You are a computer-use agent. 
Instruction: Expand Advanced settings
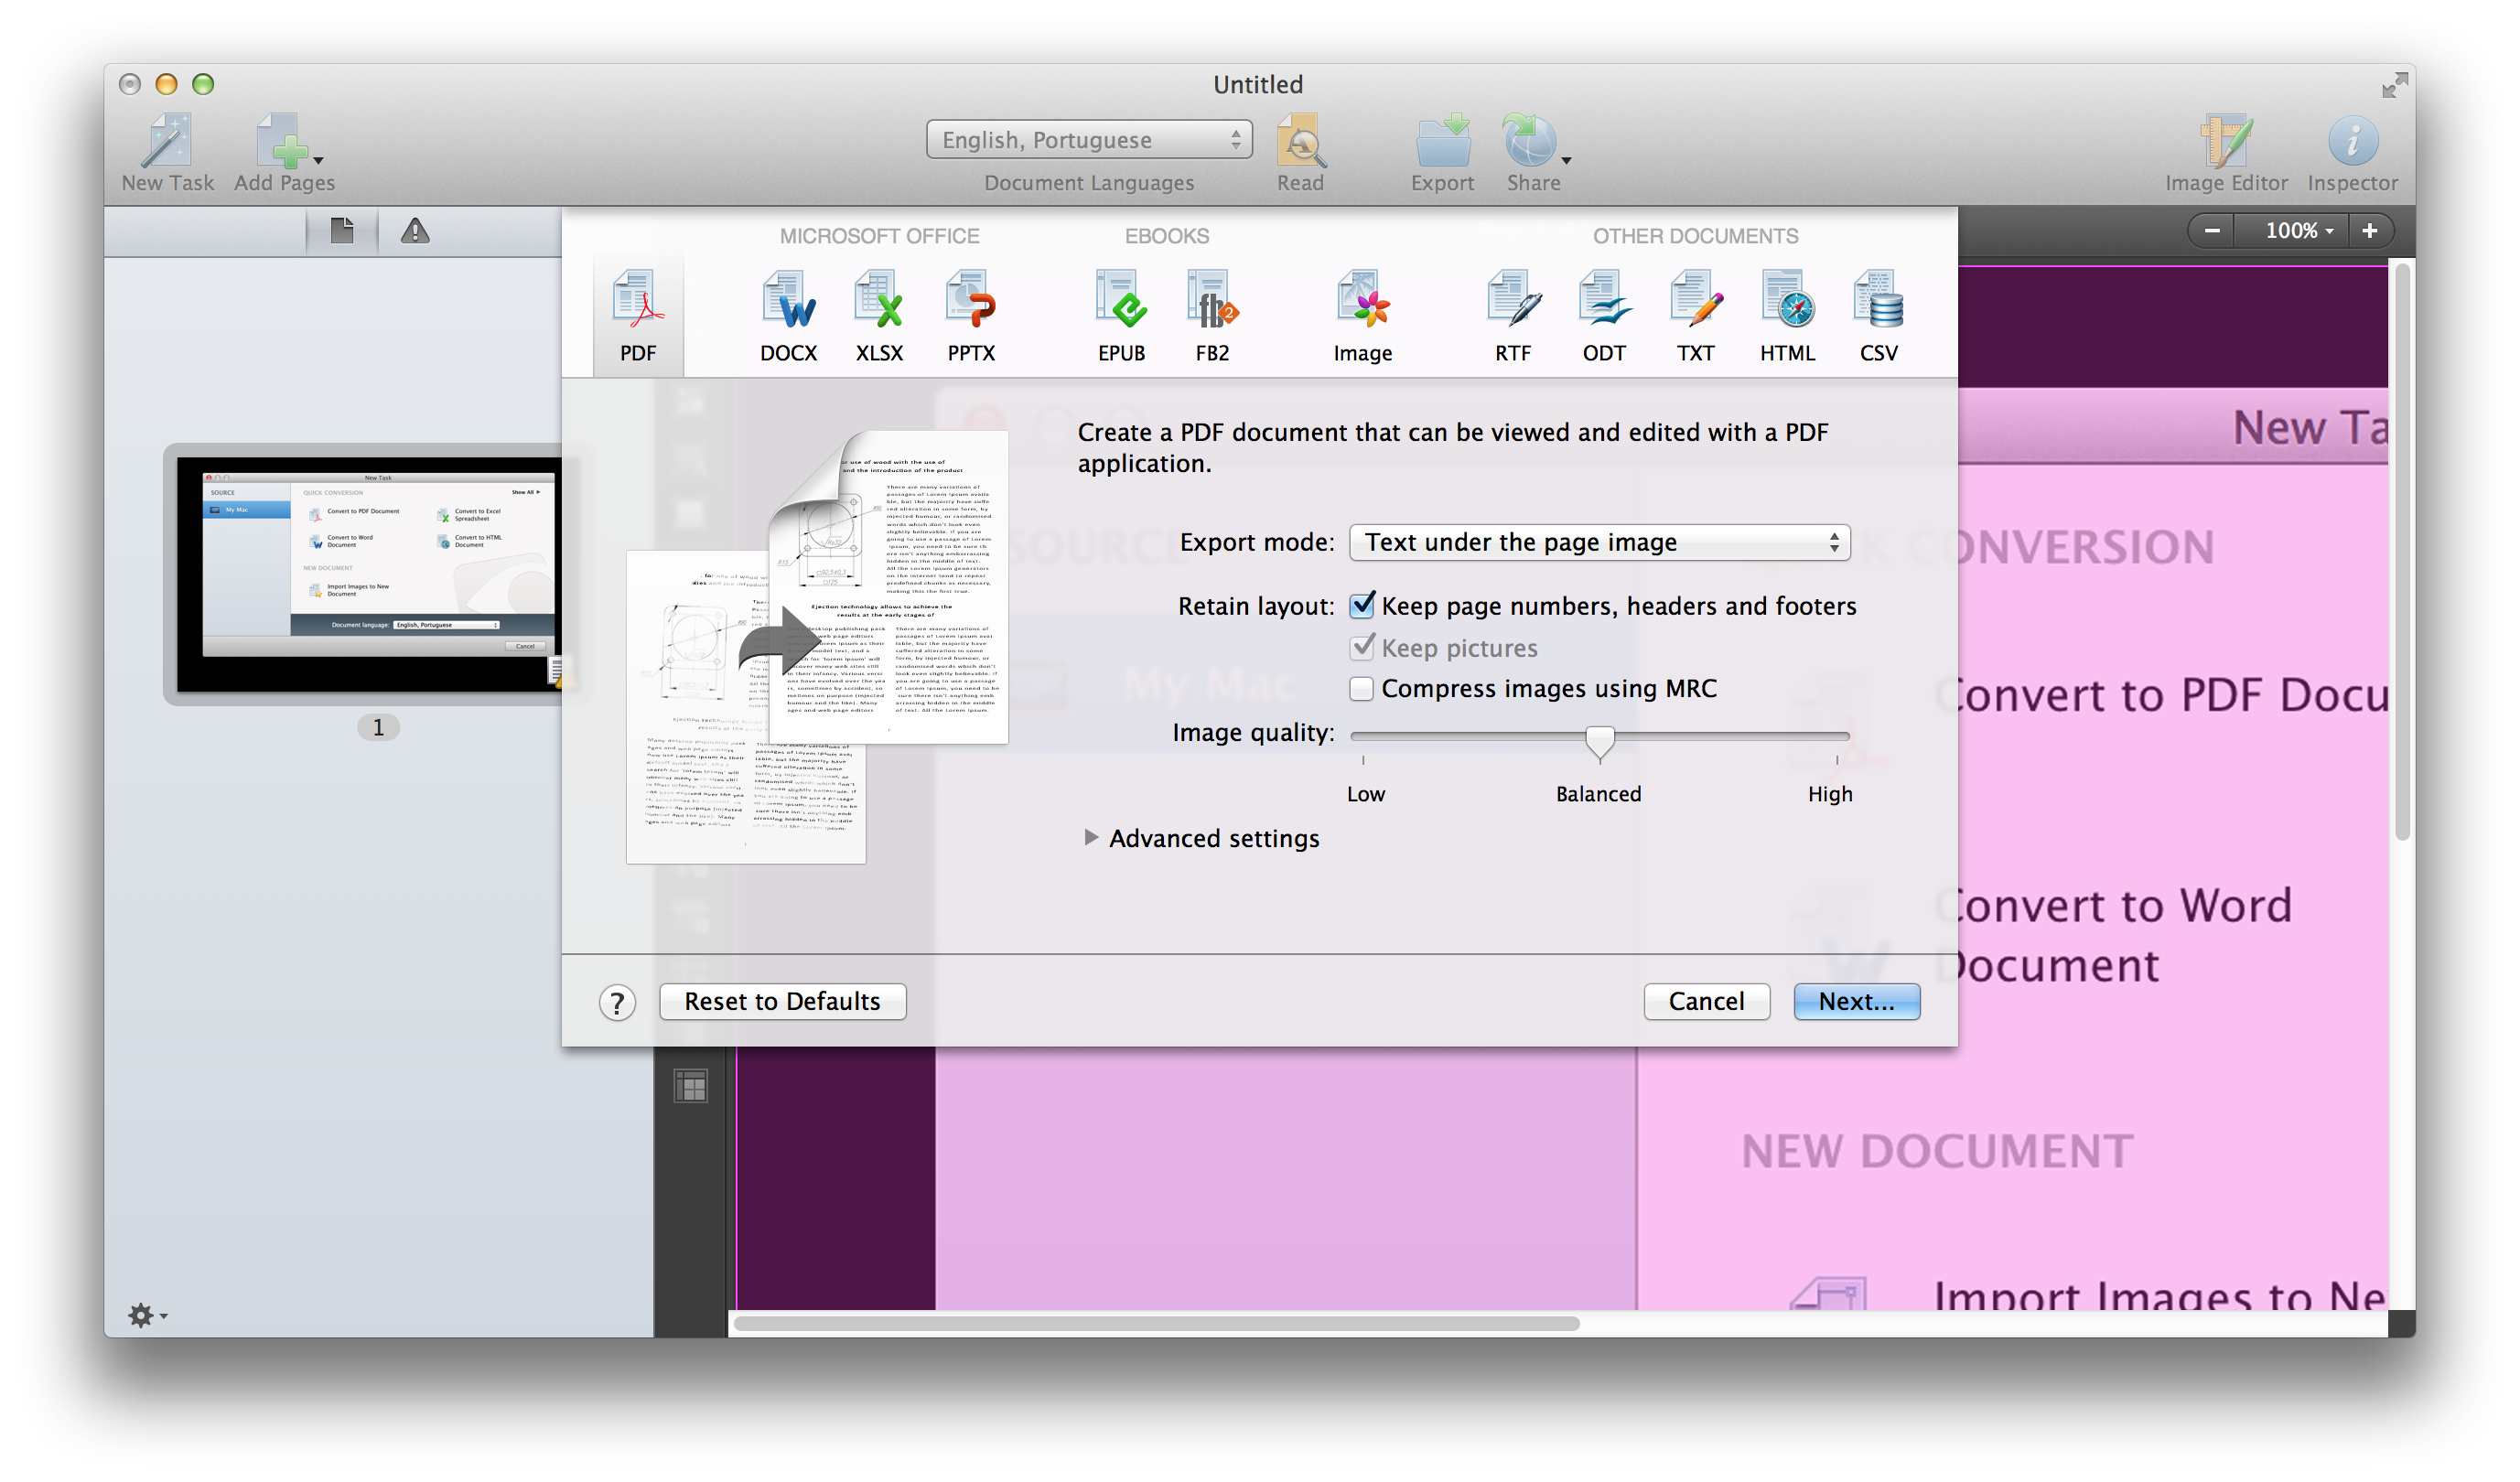click(x=1091, y=838)
